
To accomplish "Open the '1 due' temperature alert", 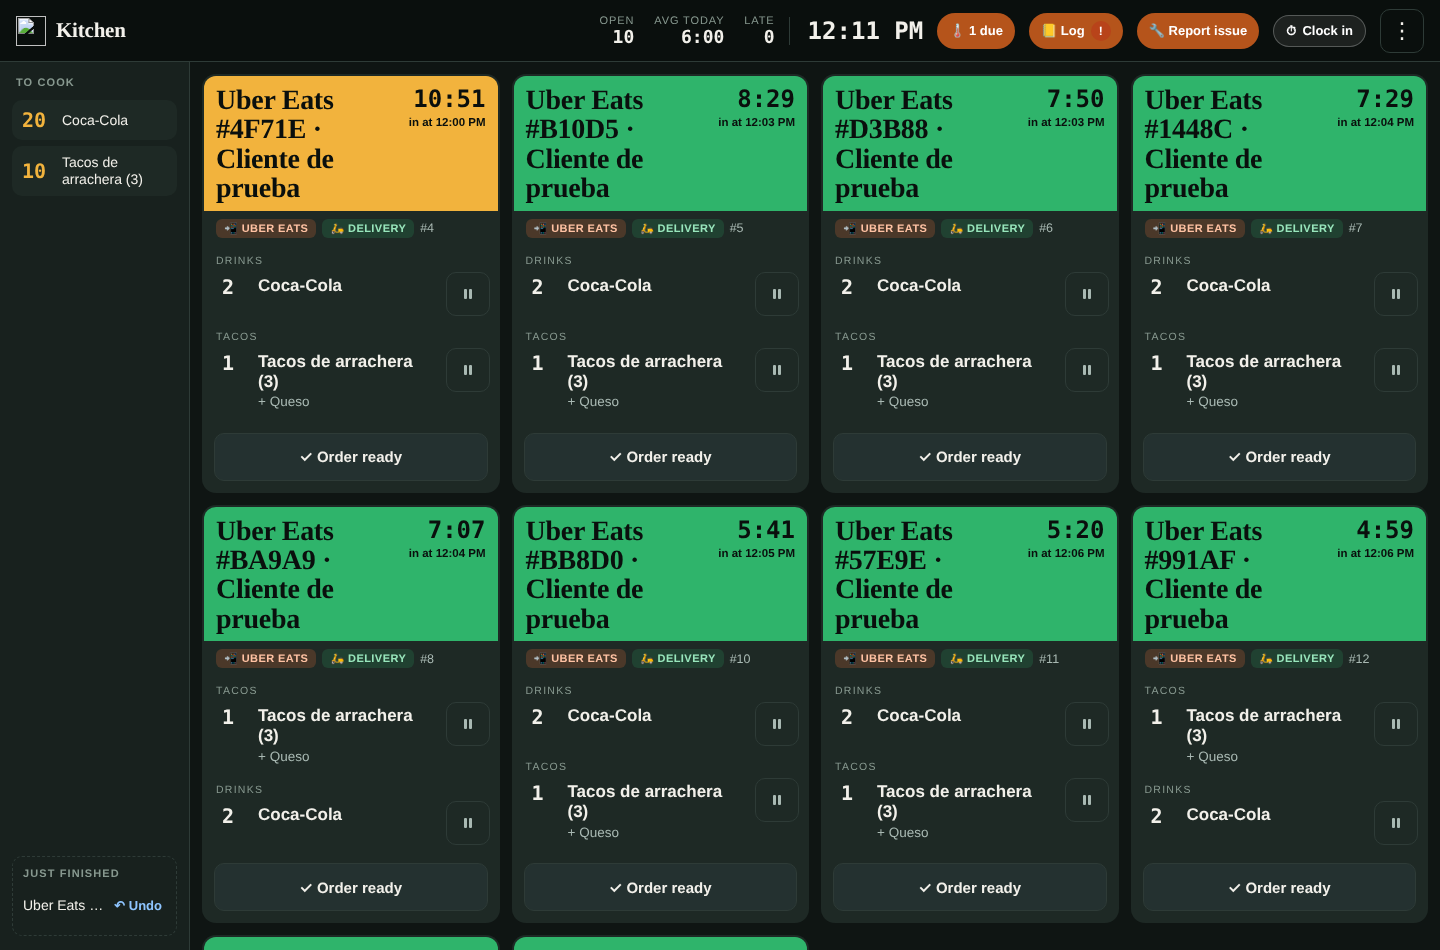I will coord(976,31).
